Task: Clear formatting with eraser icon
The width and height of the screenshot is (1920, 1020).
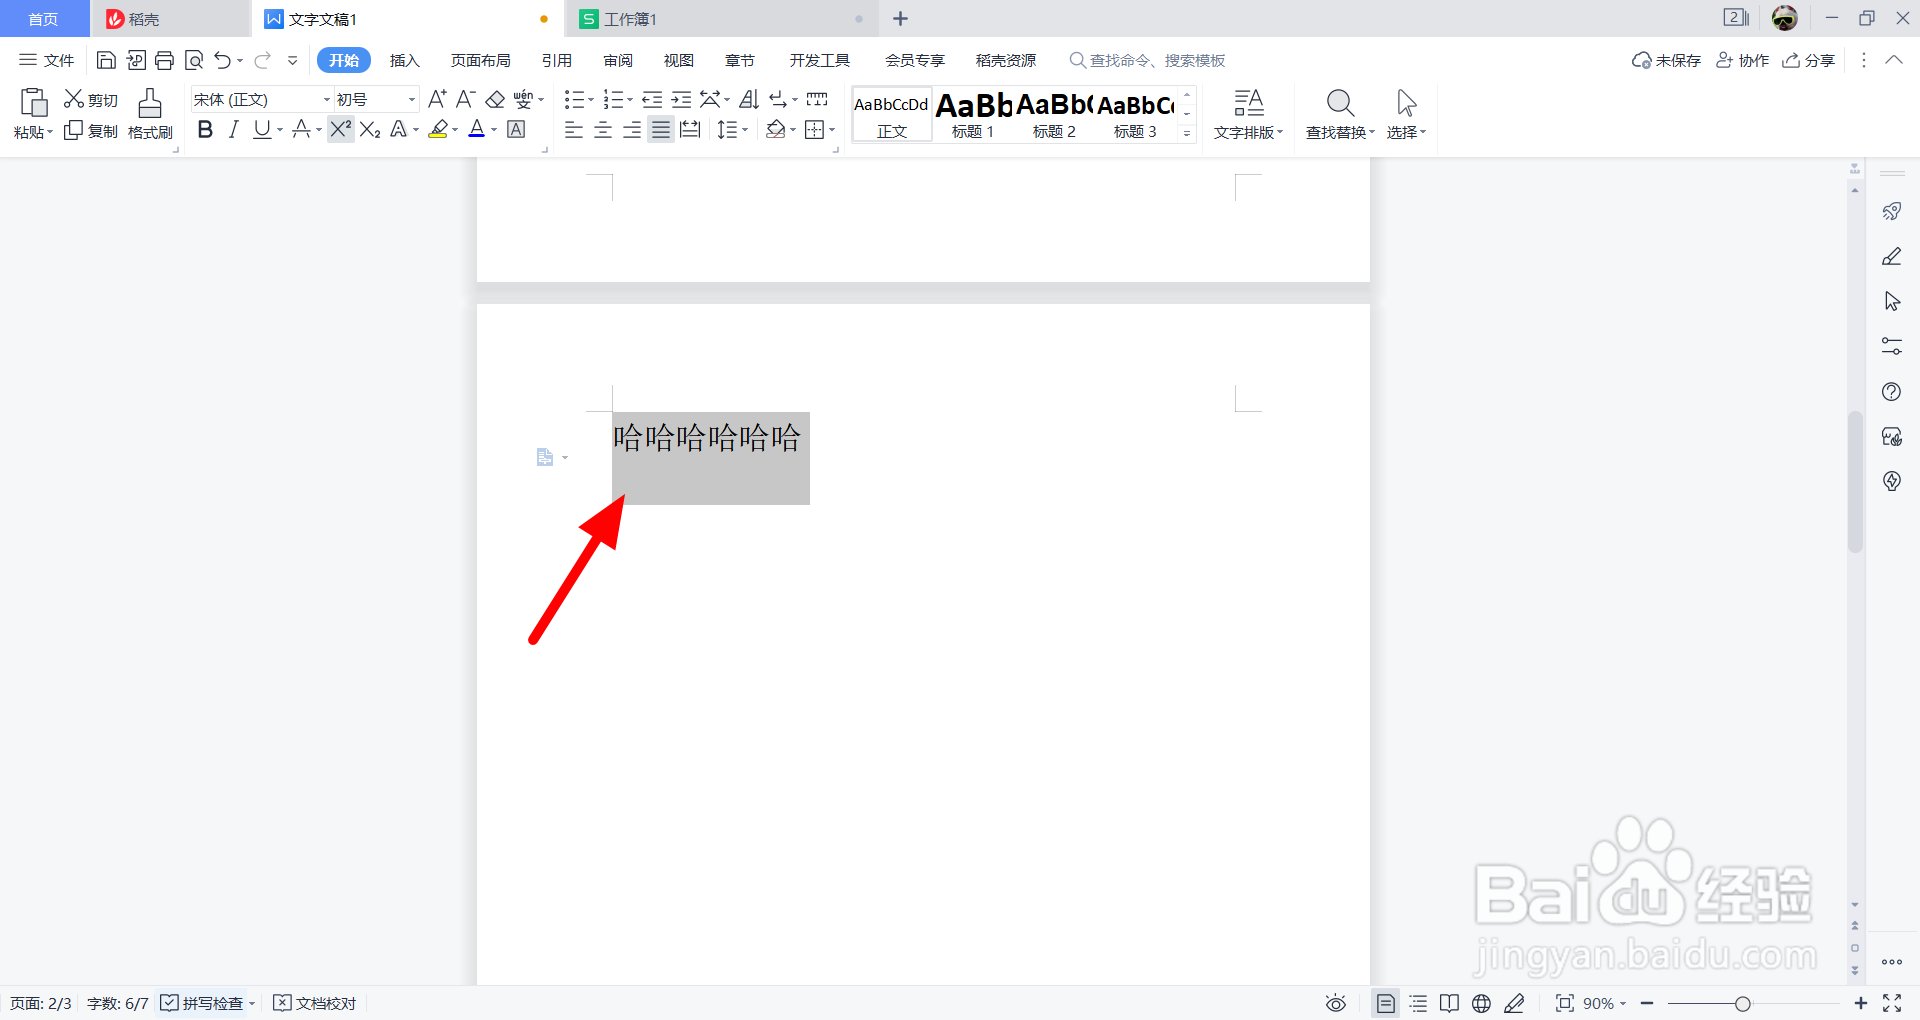Action: 495,99
